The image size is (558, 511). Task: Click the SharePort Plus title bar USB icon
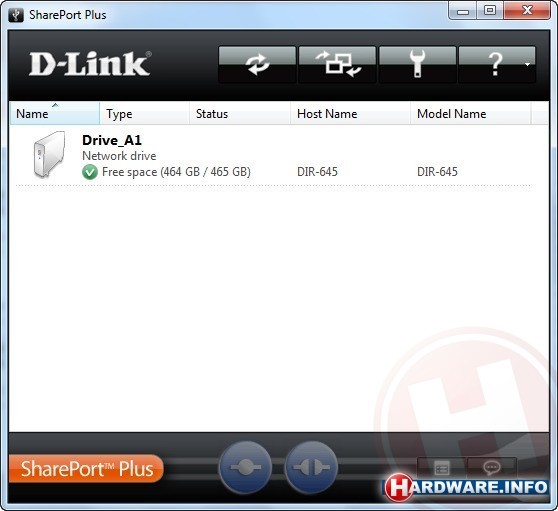(16, 15)
